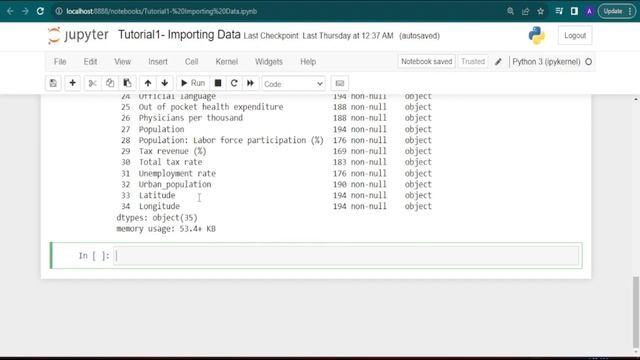Interrupt the kernel with stop icon
This screenshot has height=360, width=640.
218,83
